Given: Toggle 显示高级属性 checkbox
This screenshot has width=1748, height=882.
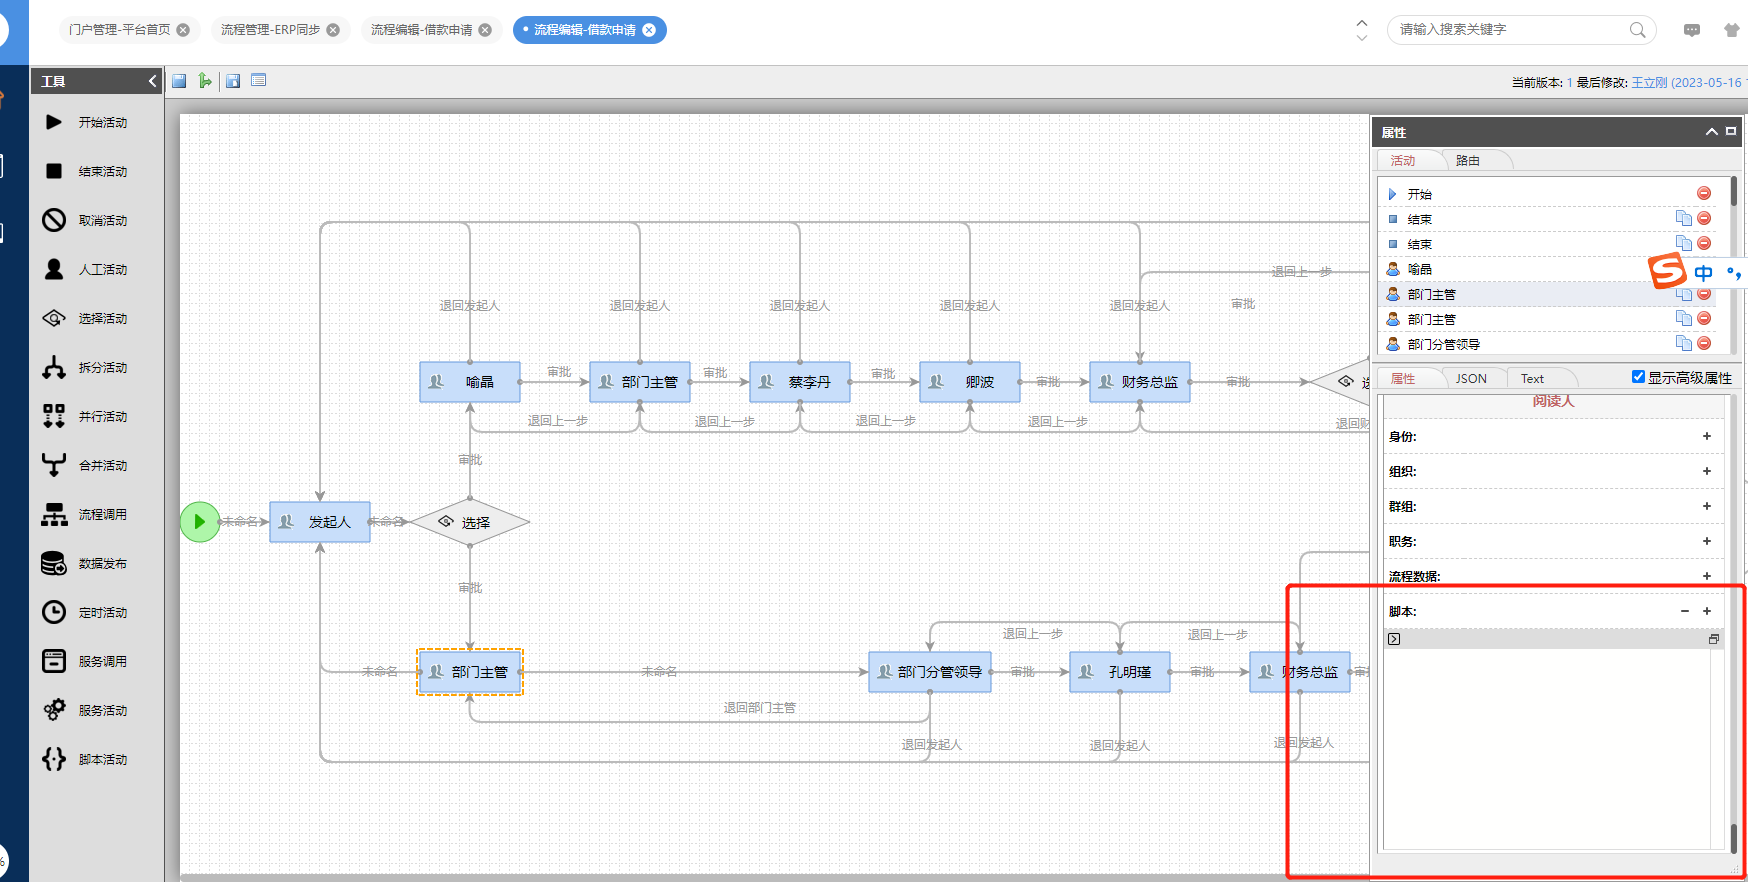Looking at the screenshot, I should [1638, 377].
